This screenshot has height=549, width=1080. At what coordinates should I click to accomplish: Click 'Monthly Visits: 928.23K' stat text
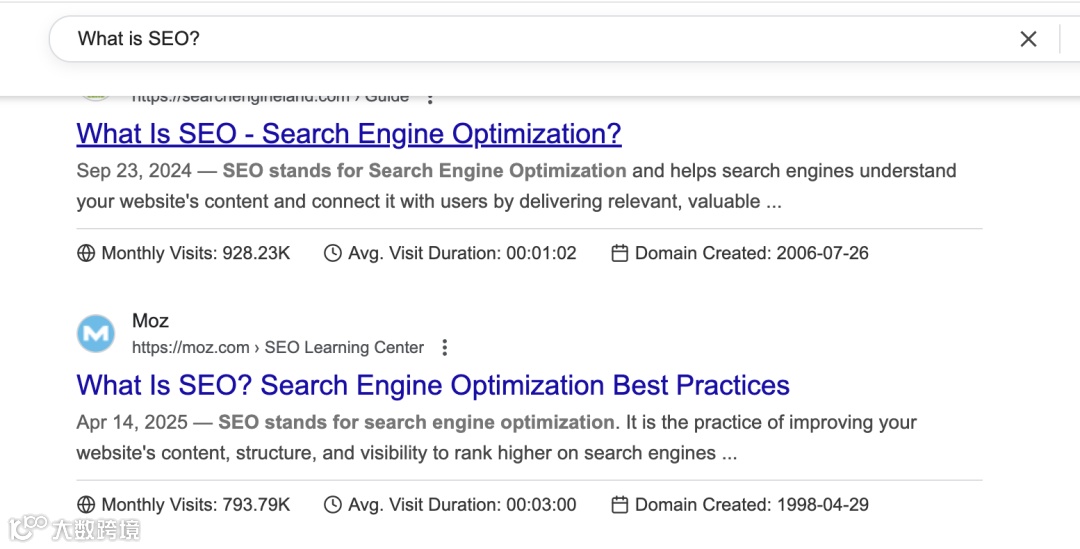click(196, 253)
